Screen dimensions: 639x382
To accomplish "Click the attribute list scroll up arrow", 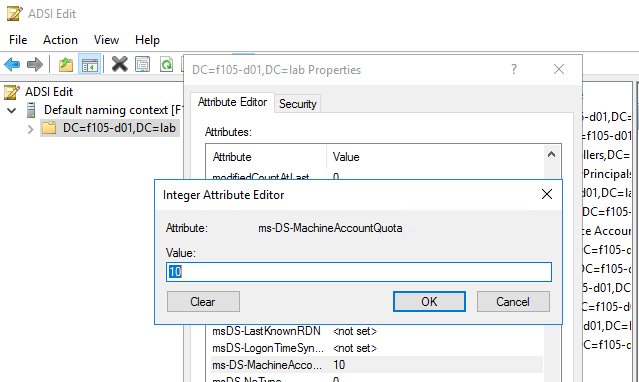I will (x=551, y=155).
